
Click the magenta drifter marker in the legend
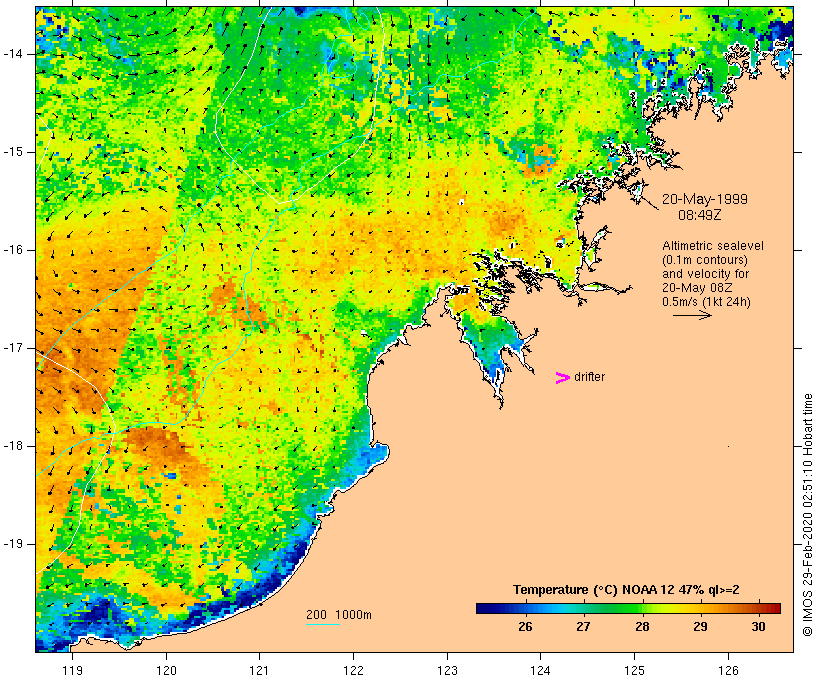click(x=562, y=378)
